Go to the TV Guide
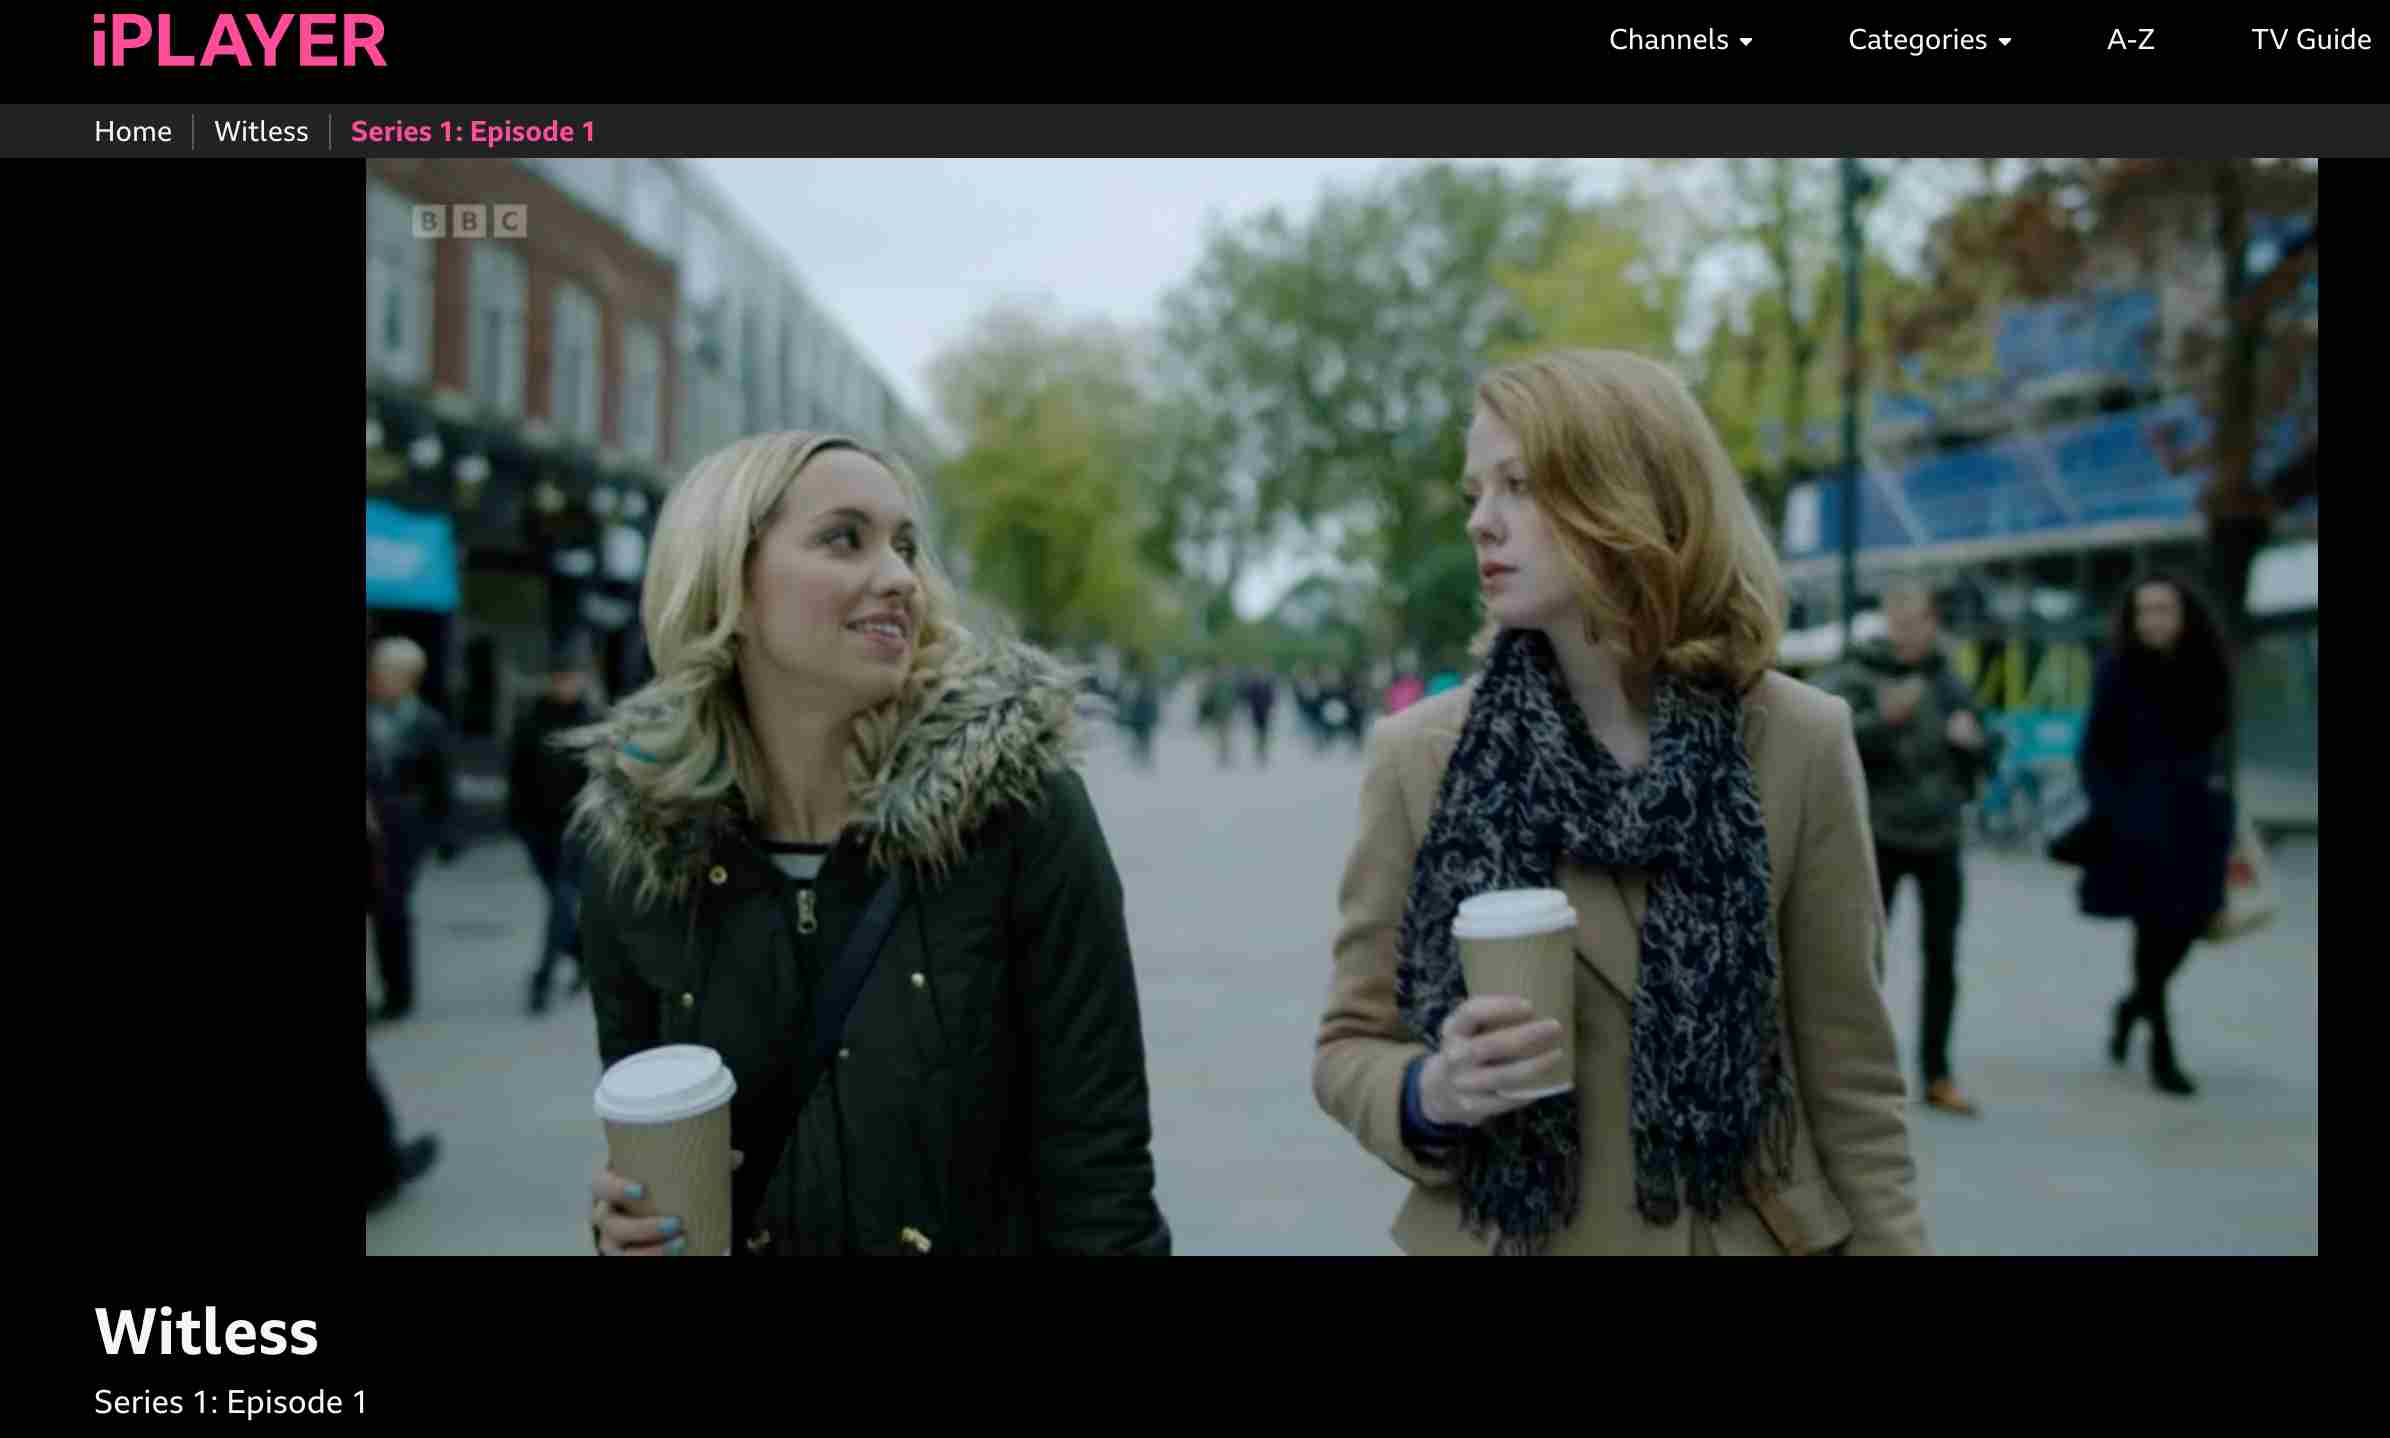 click(x=2310, y=40)
